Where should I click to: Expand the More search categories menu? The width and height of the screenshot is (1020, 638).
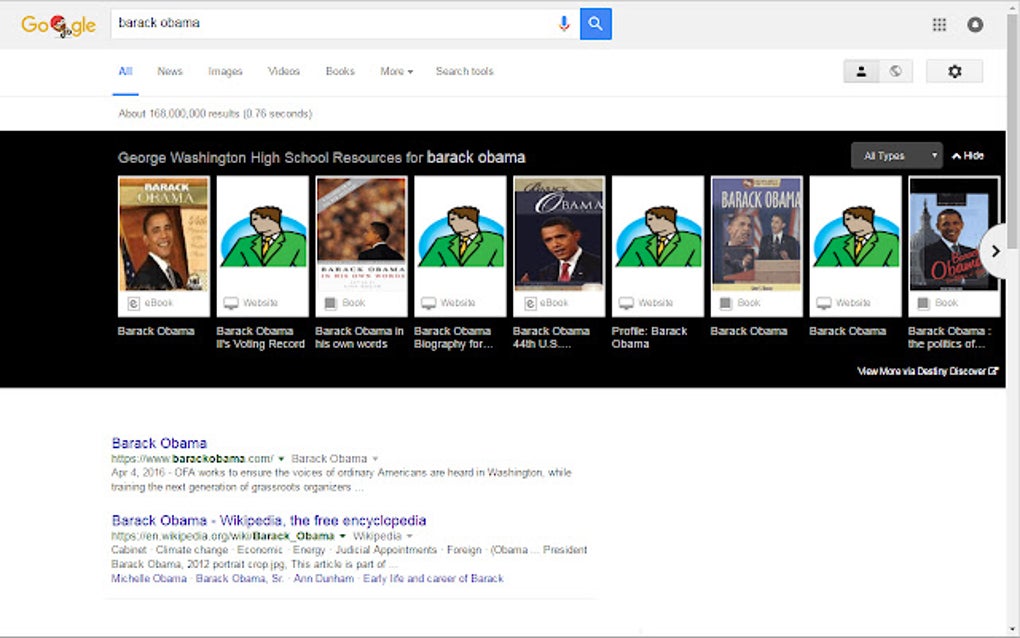coord(396,71)
